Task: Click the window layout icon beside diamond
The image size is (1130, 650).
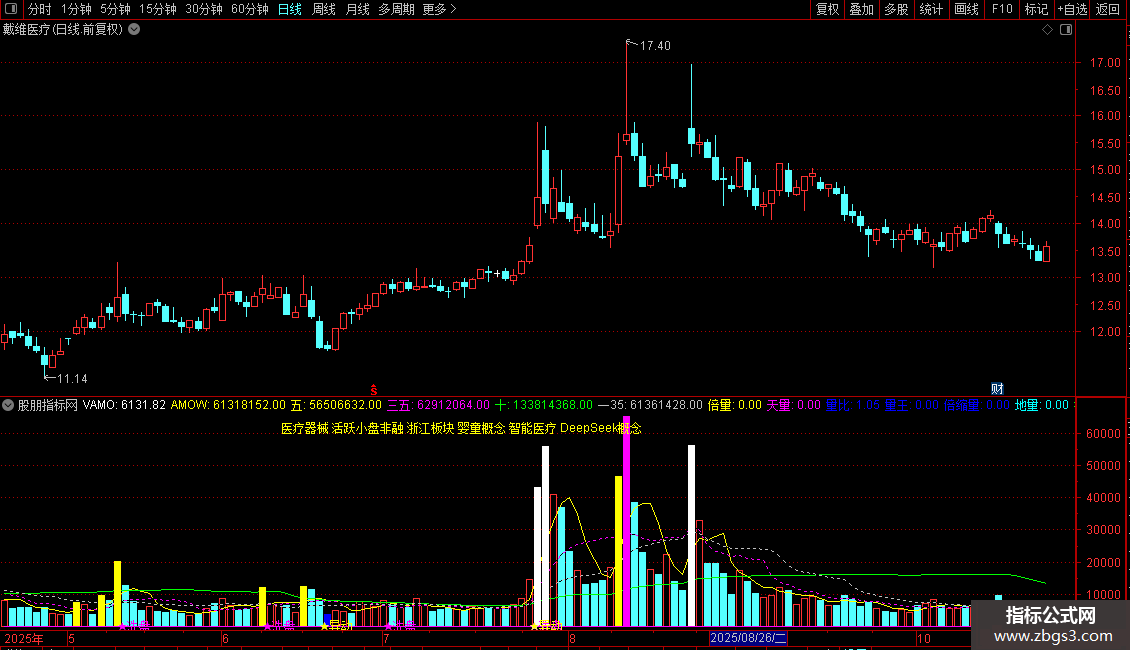Action: point(1066,30)
